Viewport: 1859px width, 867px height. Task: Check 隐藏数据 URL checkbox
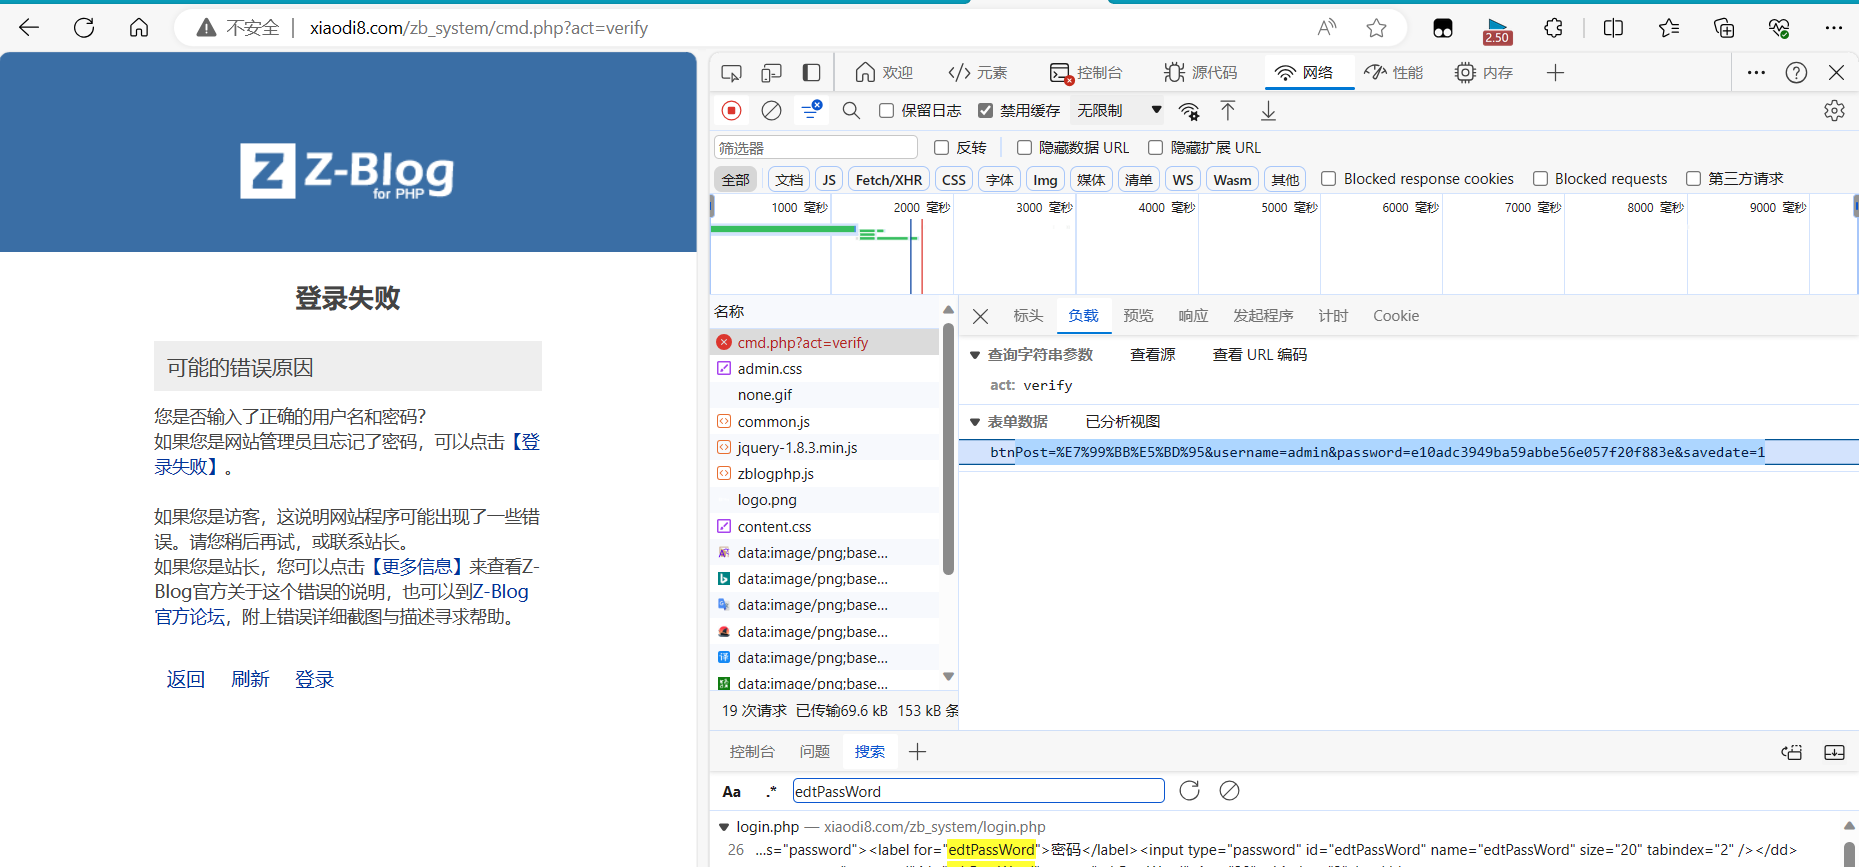(x=1024, y=148)
